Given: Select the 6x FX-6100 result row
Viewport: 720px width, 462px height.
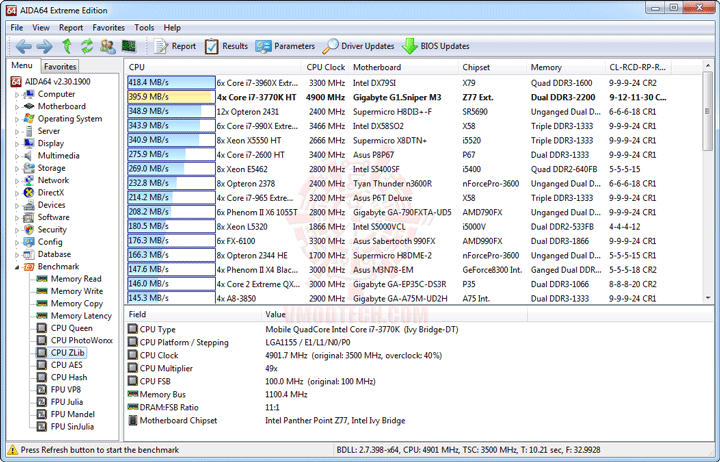Looking at the screenshot, I should [x=413, y=241].
